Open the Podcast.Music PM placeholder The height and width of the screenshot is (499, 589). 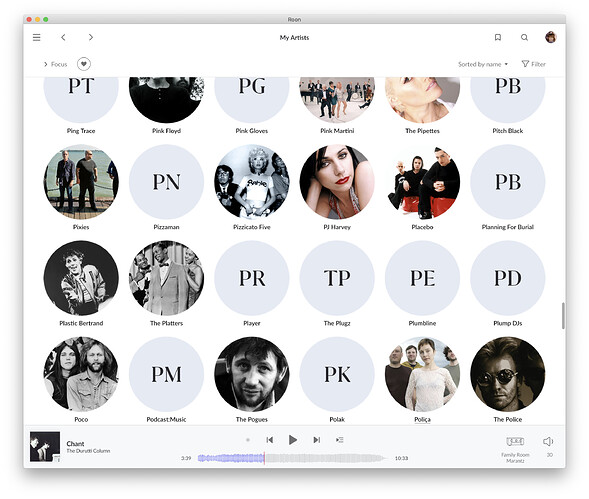point(166,374)
